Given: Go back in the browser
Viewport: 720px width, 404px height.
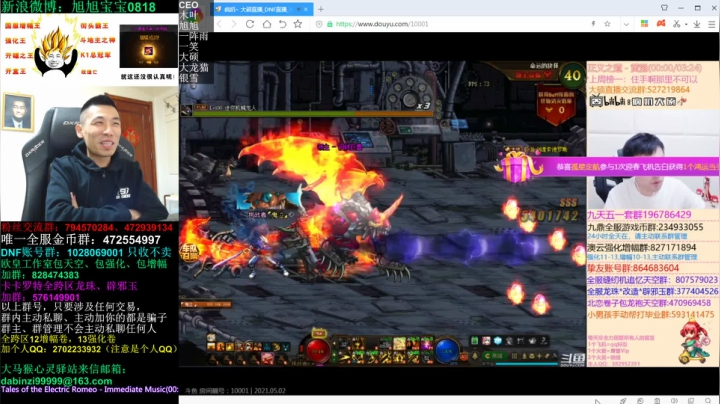Looking at the screenshot, I should 219,24.
